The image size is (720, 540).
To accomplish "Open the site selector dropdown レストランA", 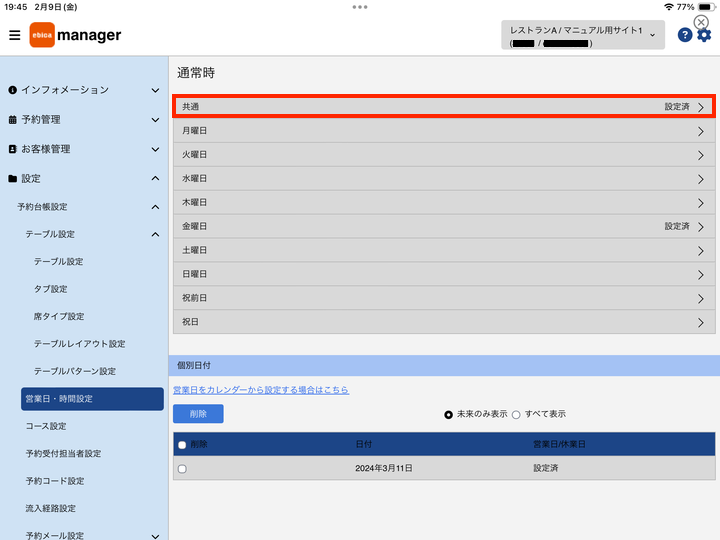I will point(583,35).
